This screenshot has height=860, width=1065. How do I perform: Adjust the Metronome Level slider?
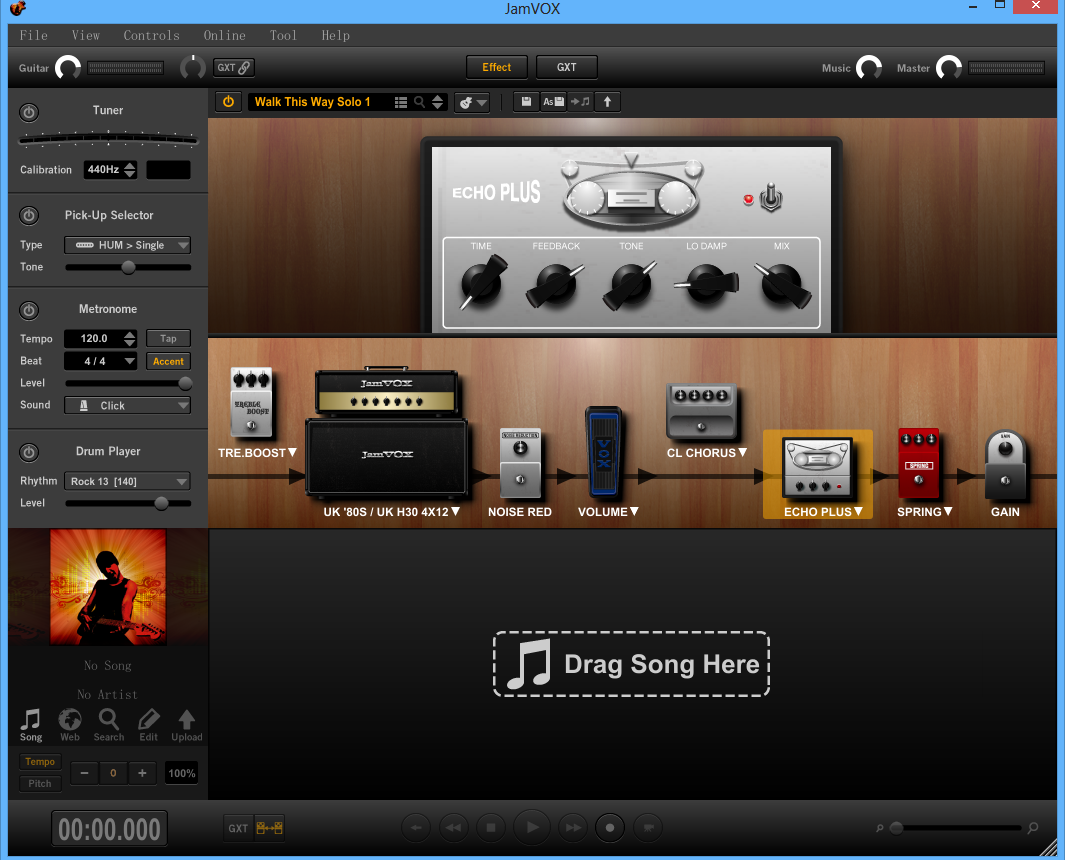point(128,383)
